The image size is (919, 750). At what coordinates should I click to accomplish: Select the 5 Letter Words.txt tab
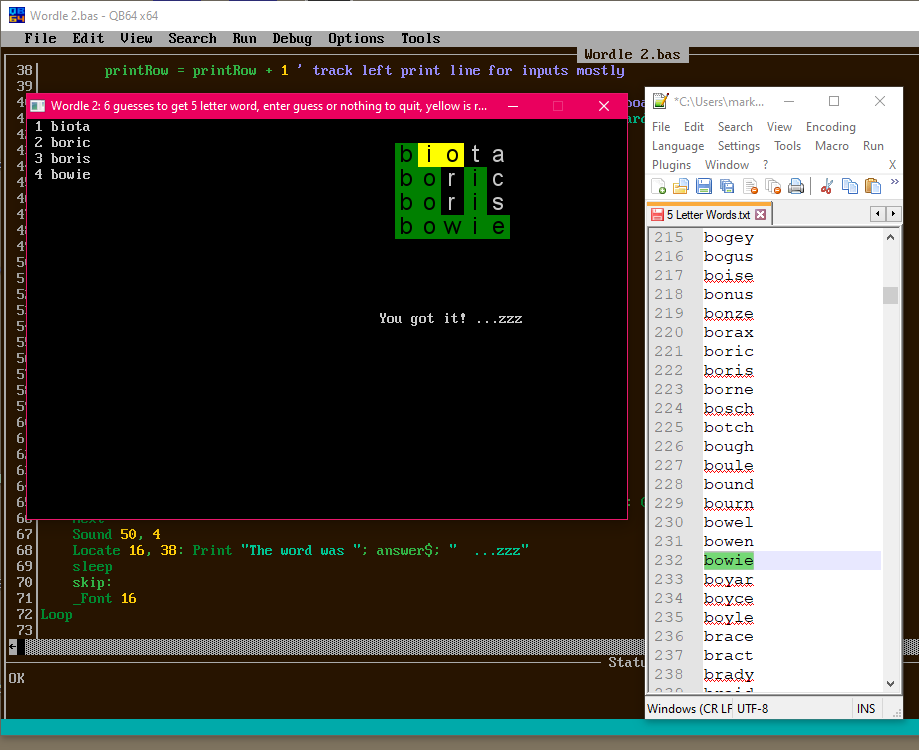pyautogui.click(x=708, y=214)
